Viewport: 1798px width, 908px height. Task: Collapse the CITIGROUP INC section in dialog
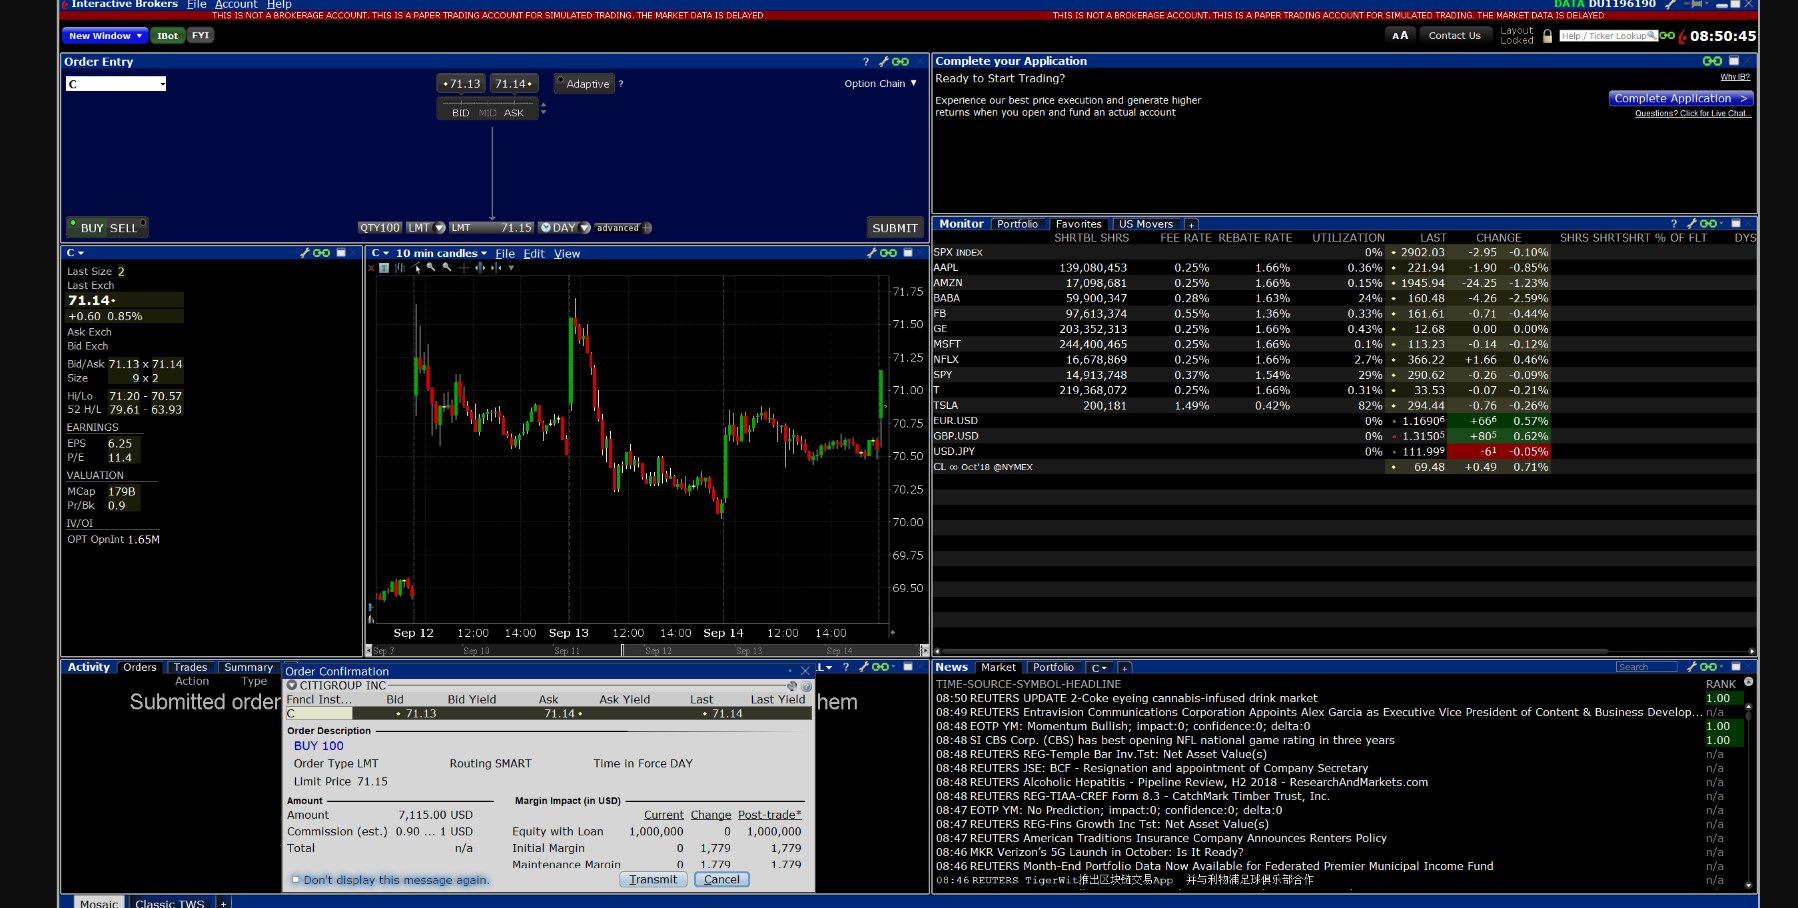(292, 686)
